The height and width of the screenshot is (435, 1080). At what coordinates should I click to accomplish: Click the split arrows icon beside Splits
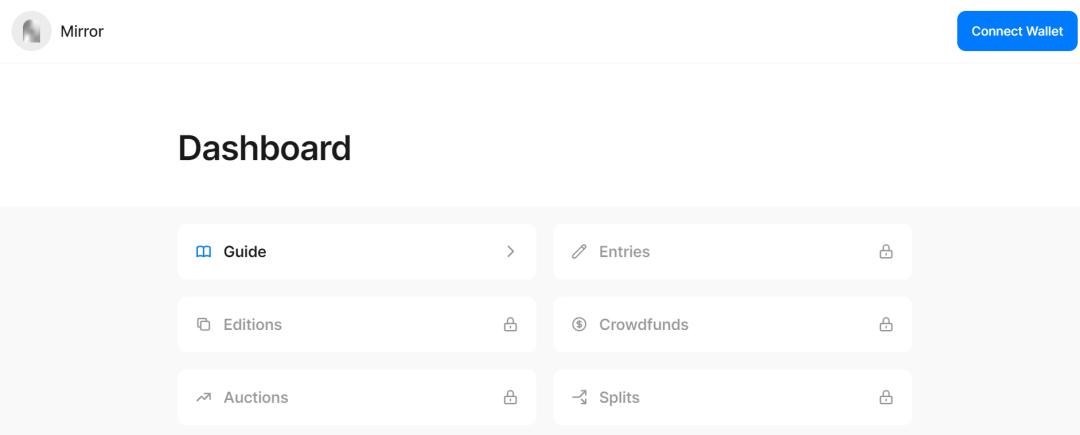tap(579, 398)
